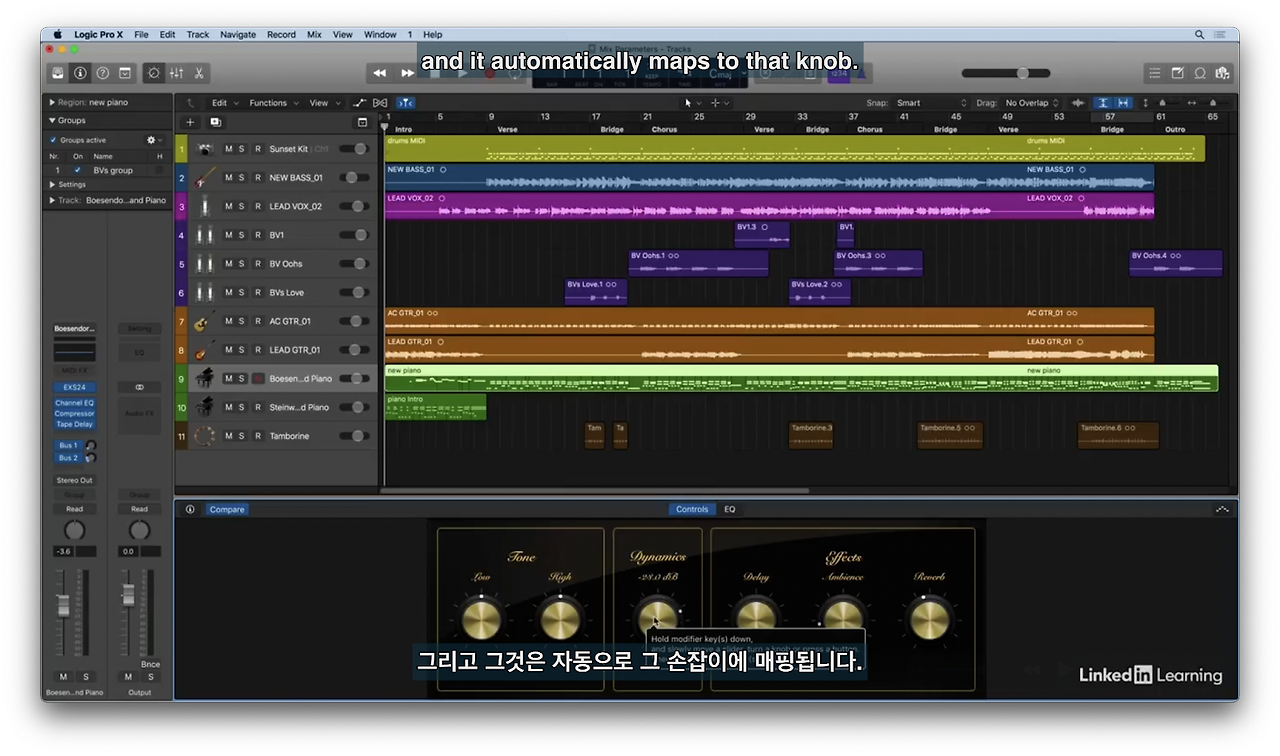Mute the Output channel strip

128,677
